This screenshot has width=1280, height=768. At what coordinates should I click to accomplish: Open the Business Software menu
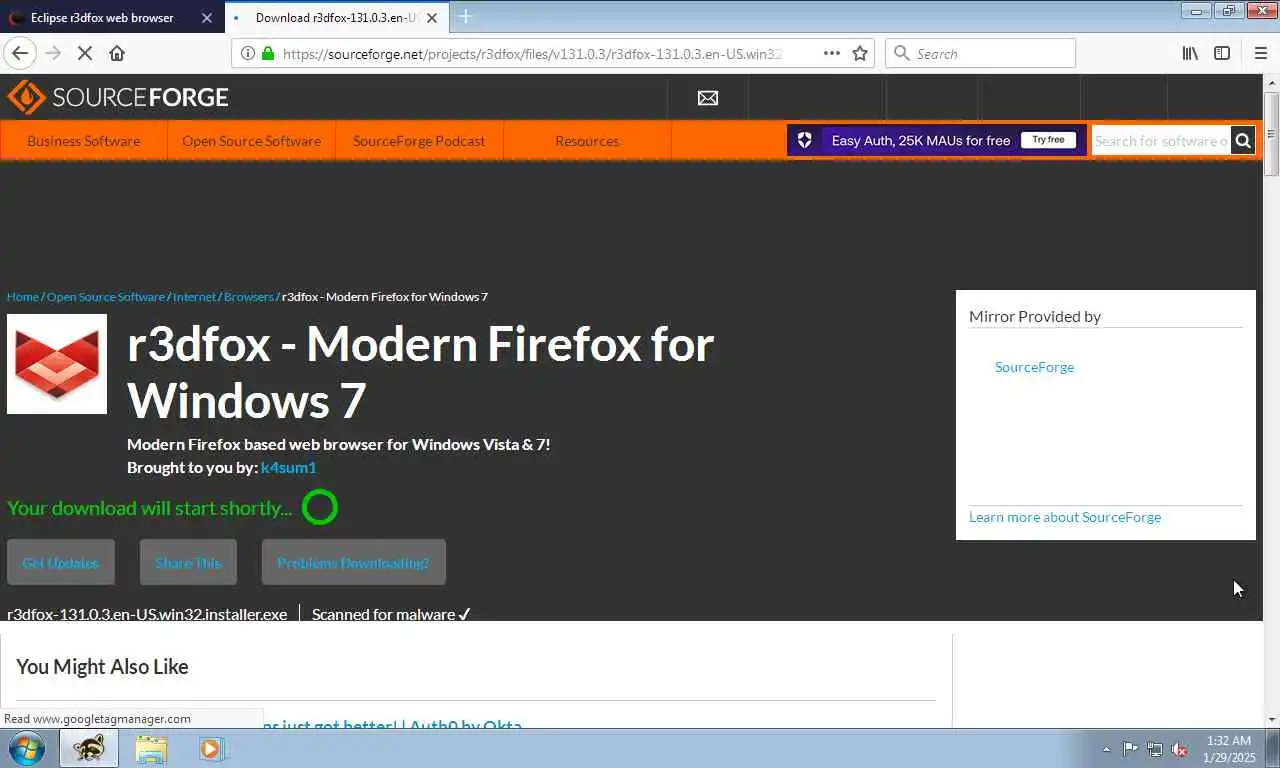[84, 141]
